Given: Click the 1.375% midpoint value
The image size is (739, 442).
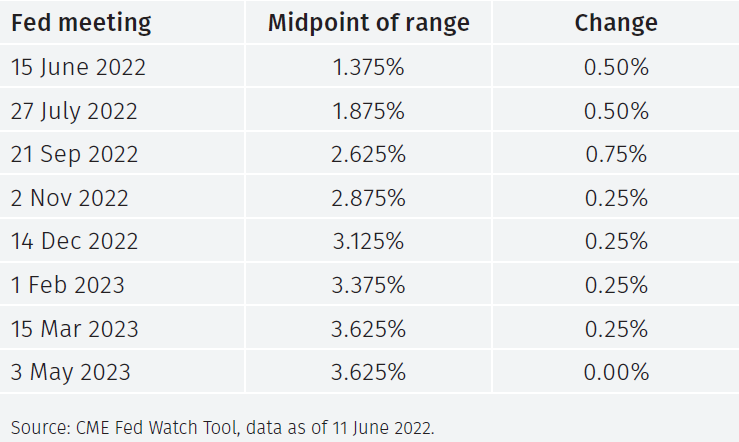Looking at the screenshot, I should coord(369,67).
